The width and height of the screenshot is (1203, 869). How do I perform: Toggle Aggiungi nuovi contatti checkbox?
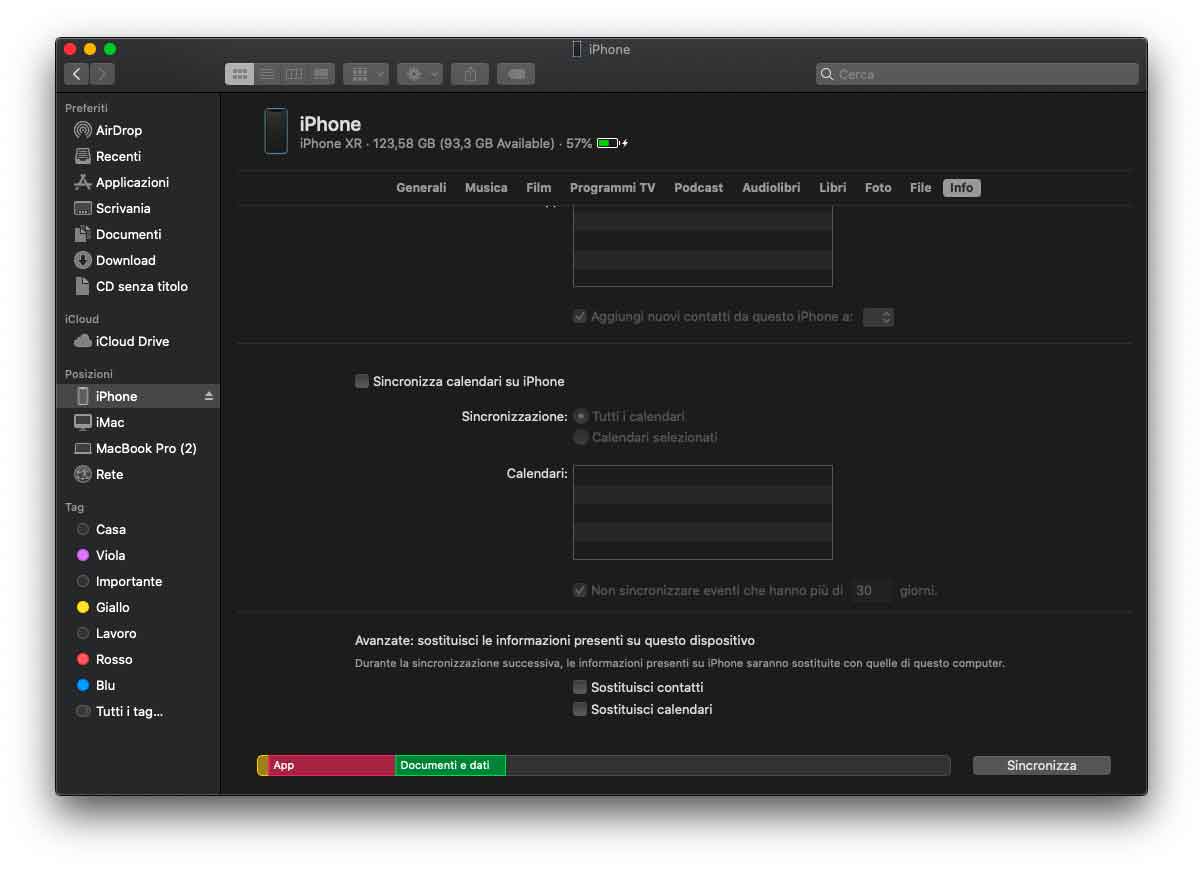point(579,316)
